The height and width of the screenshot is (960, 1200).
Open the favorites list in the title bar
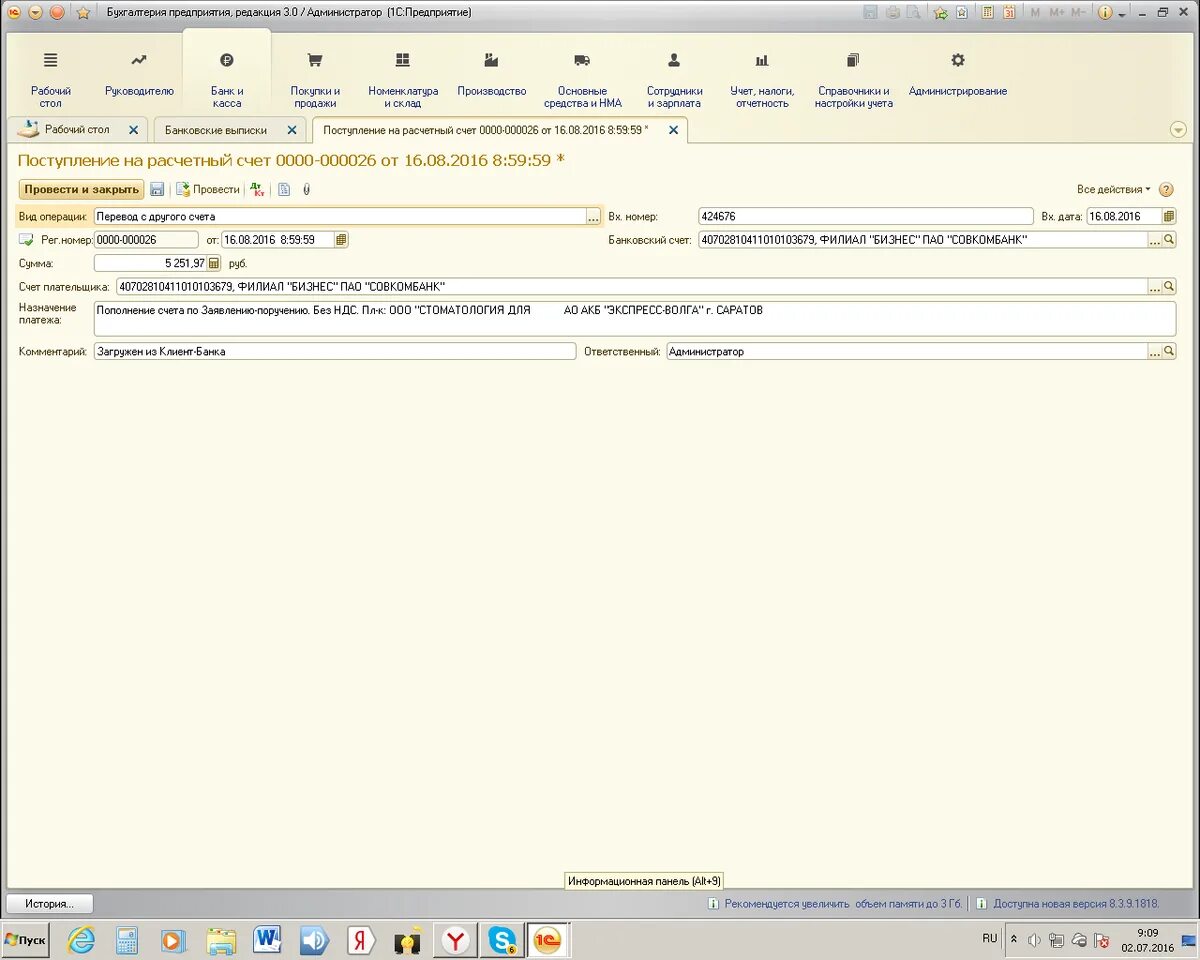pos(962,13)
